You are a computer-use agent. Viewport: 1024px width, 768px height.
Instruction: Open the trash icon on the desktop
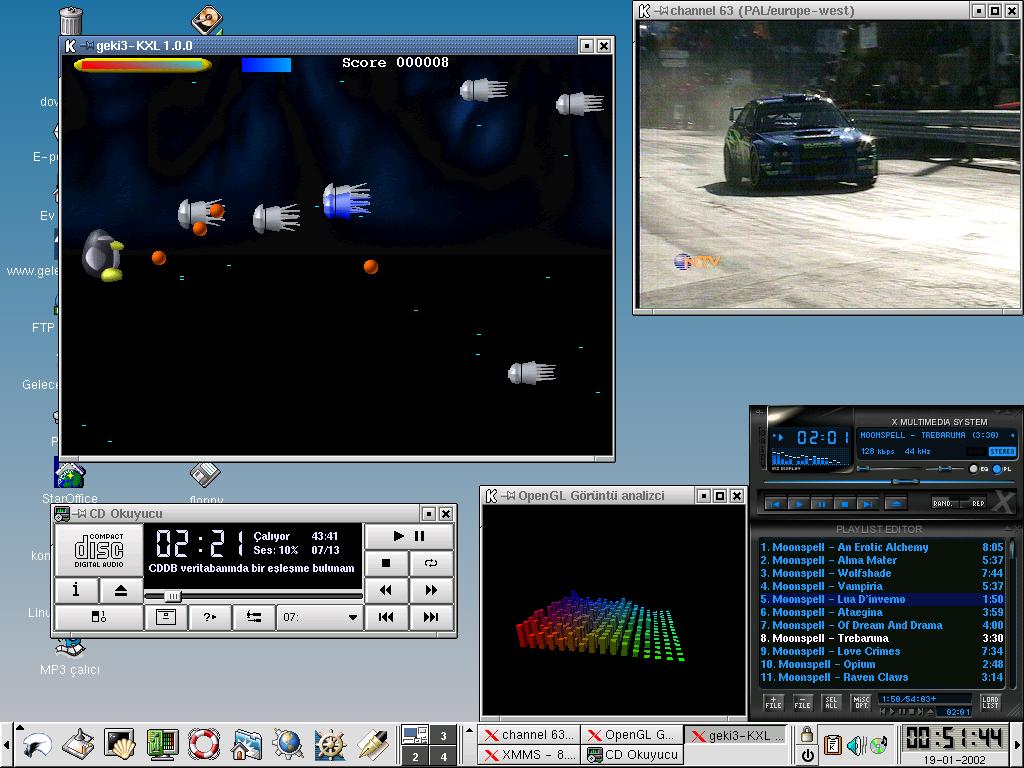coord(70,20)
